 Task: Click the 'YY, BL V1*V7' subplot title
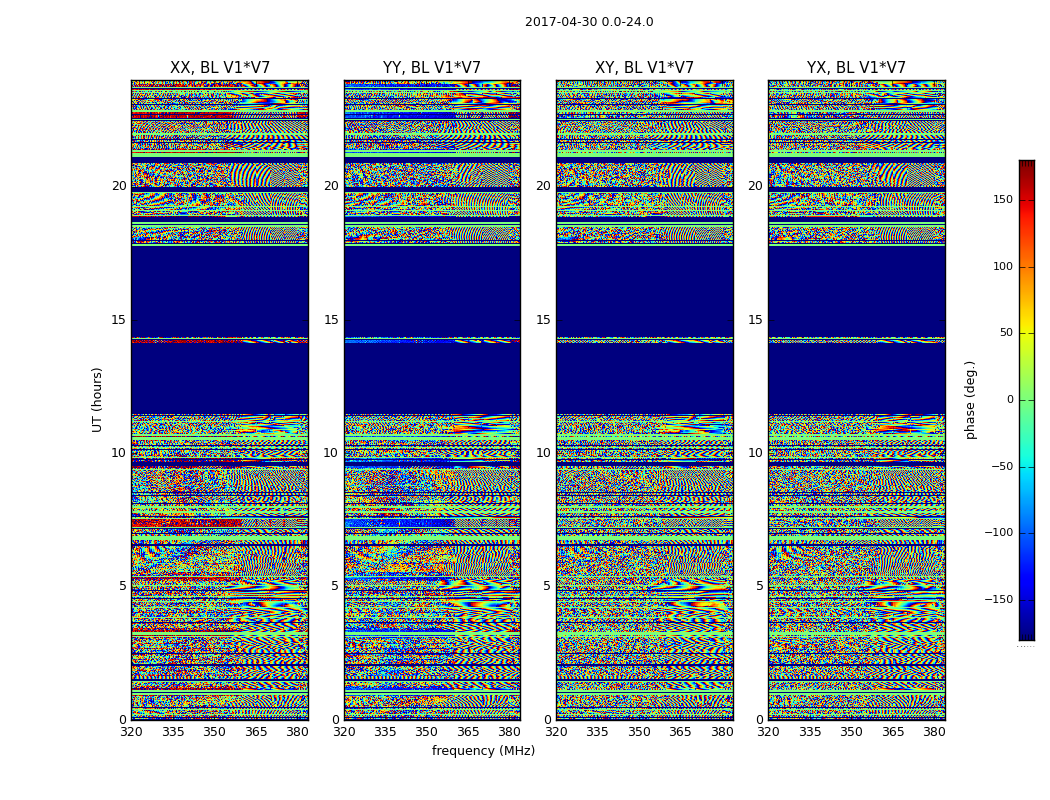click(x=432, y=68)
